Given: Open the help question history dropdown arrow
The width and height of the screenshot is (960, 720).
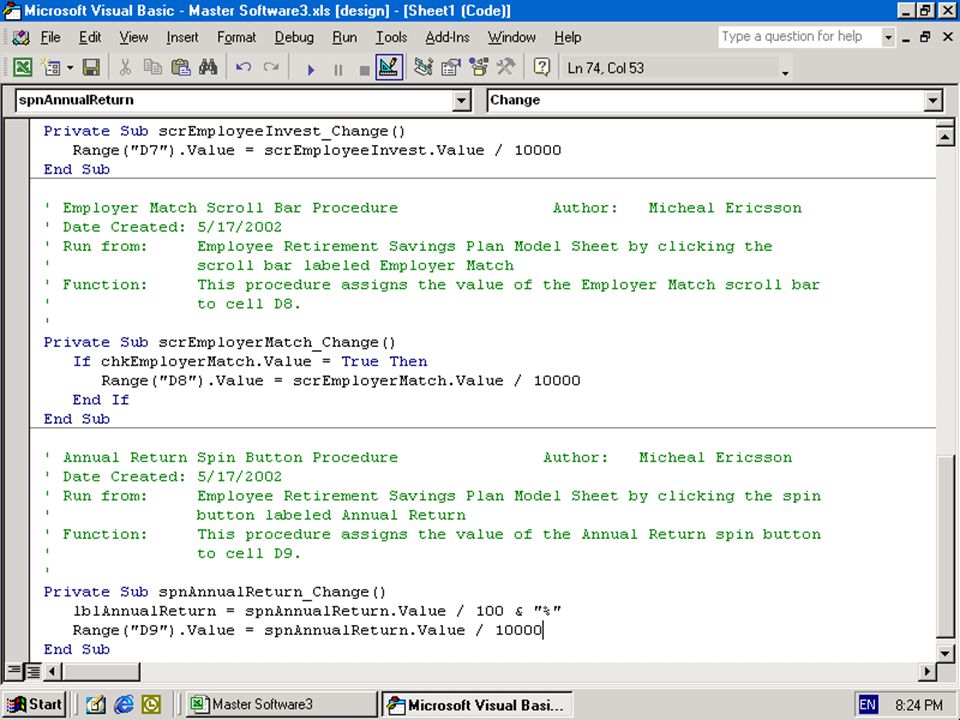Looking at the screenshot, I should (888, 37).
